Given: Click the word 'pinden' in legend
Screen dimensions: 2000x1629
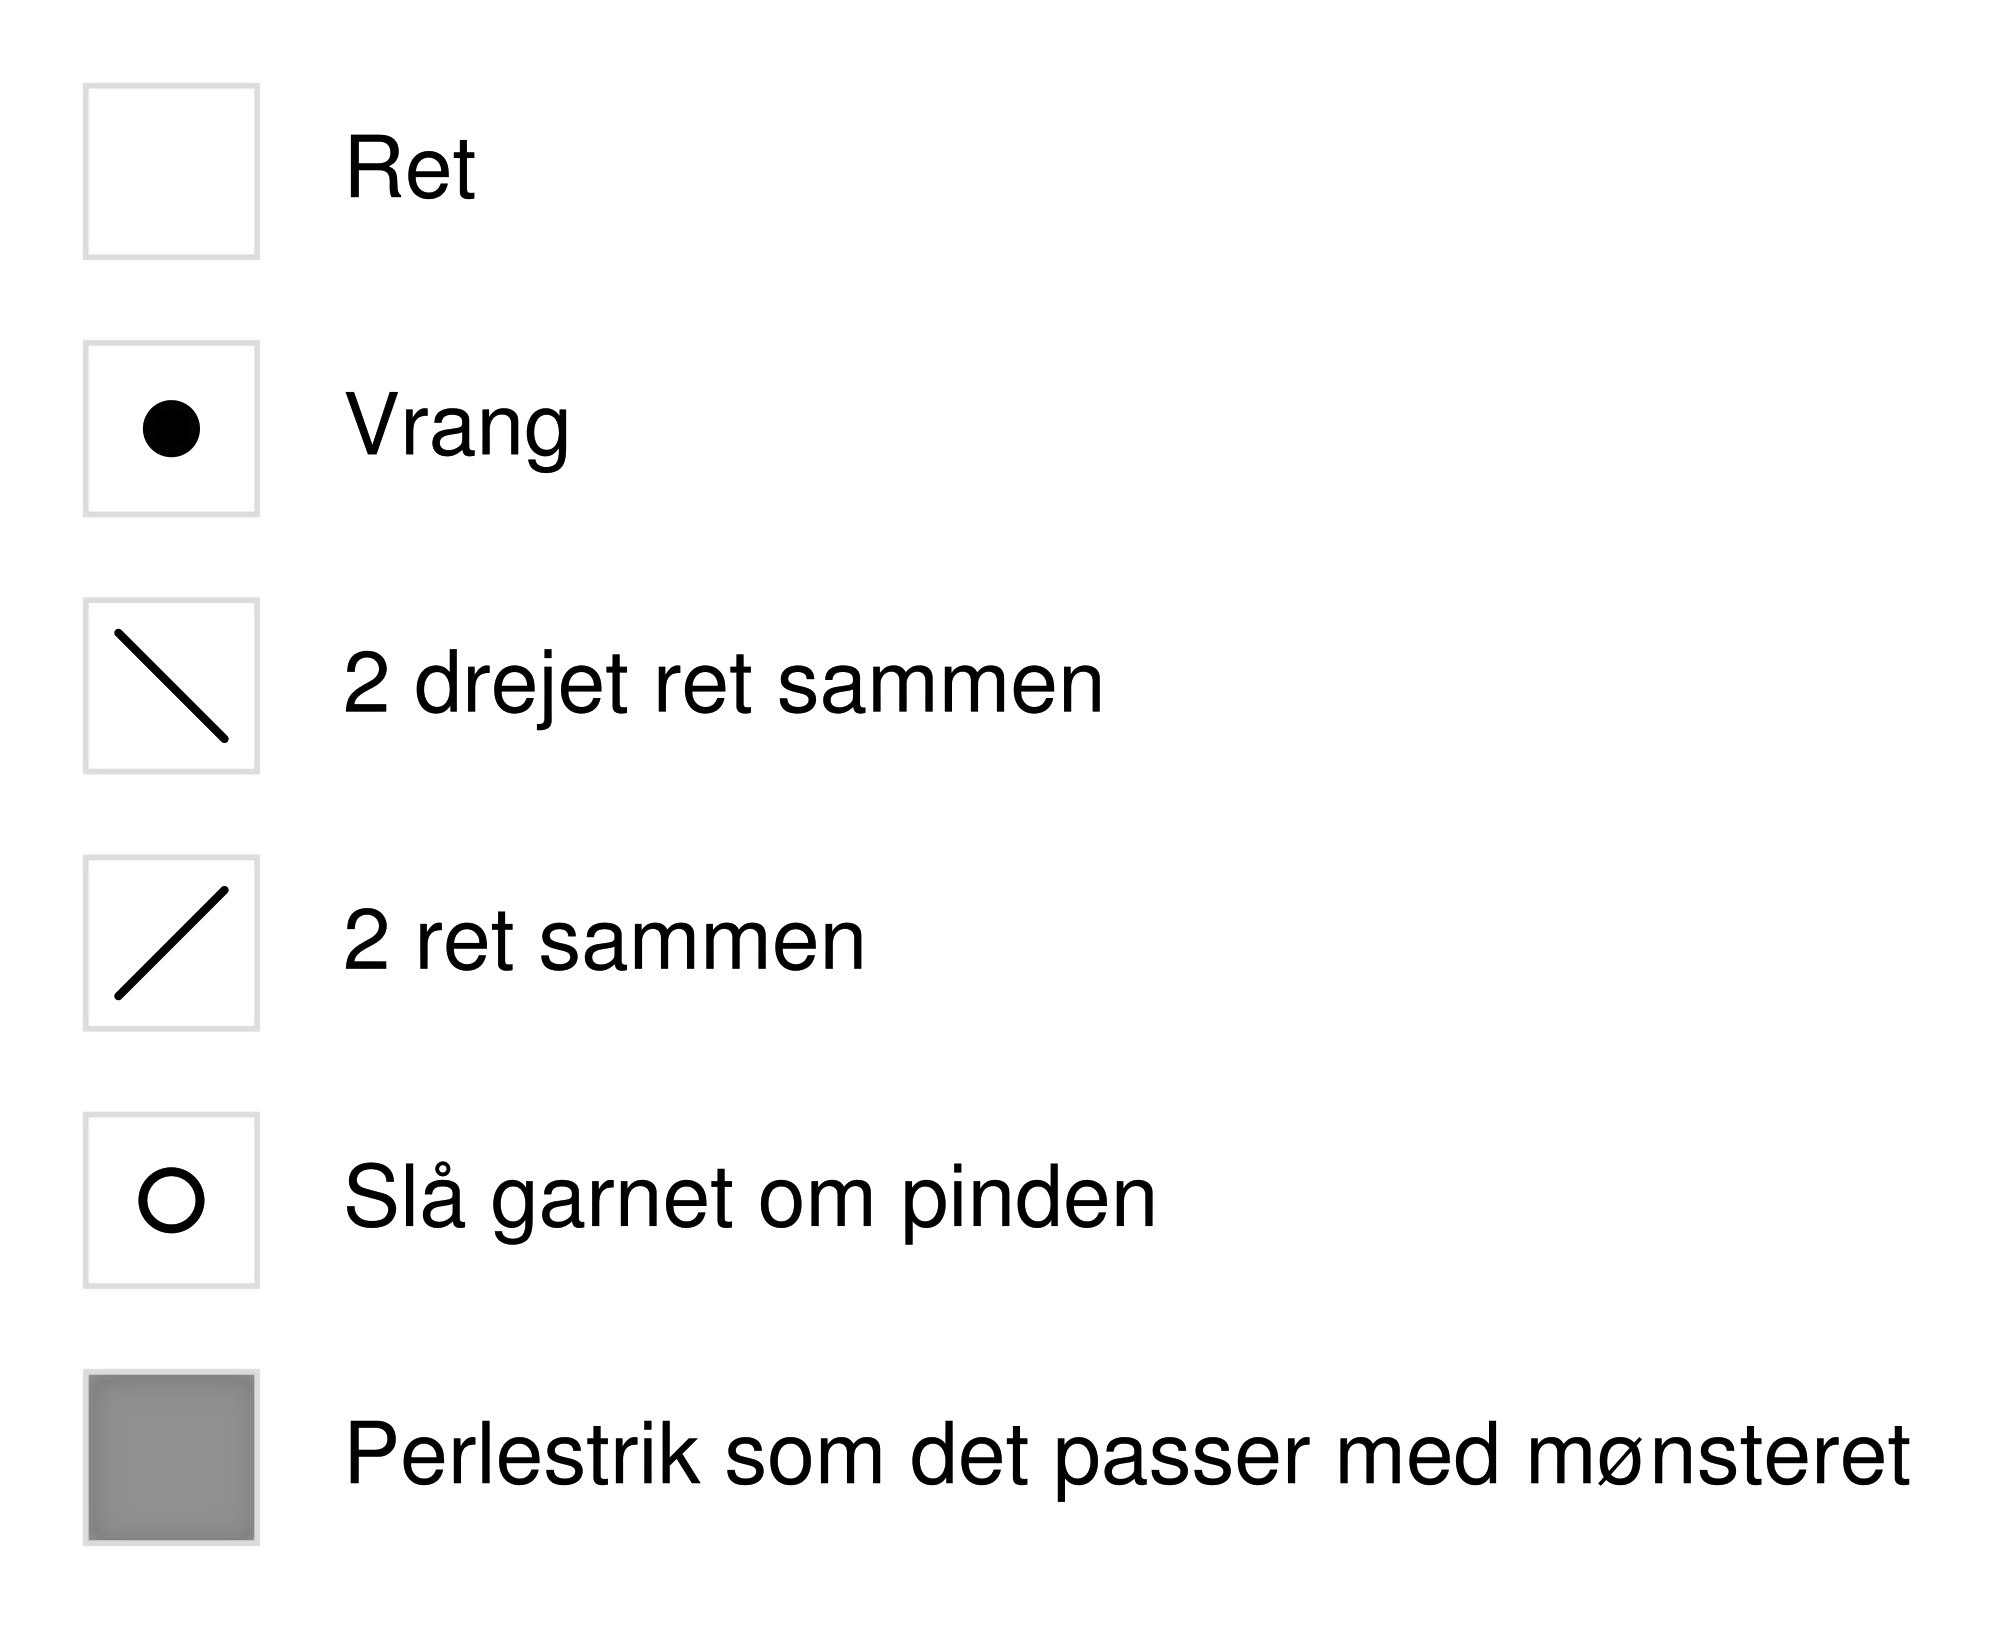Looking at the screenshot, I should click(x=1029, y=1198).
